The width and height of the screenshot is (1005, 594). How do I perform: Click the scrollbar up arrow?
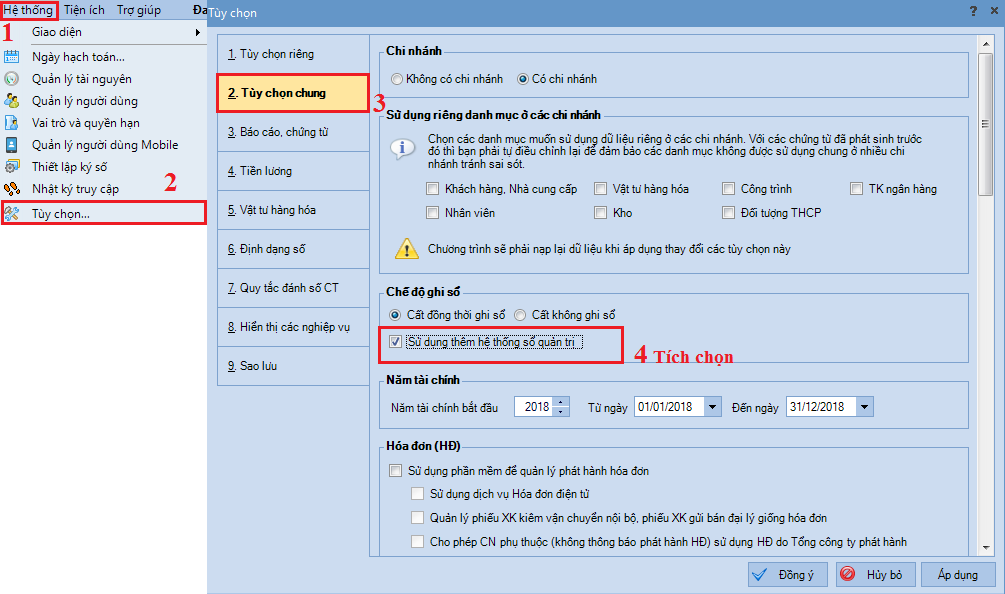tap(985, 44)
